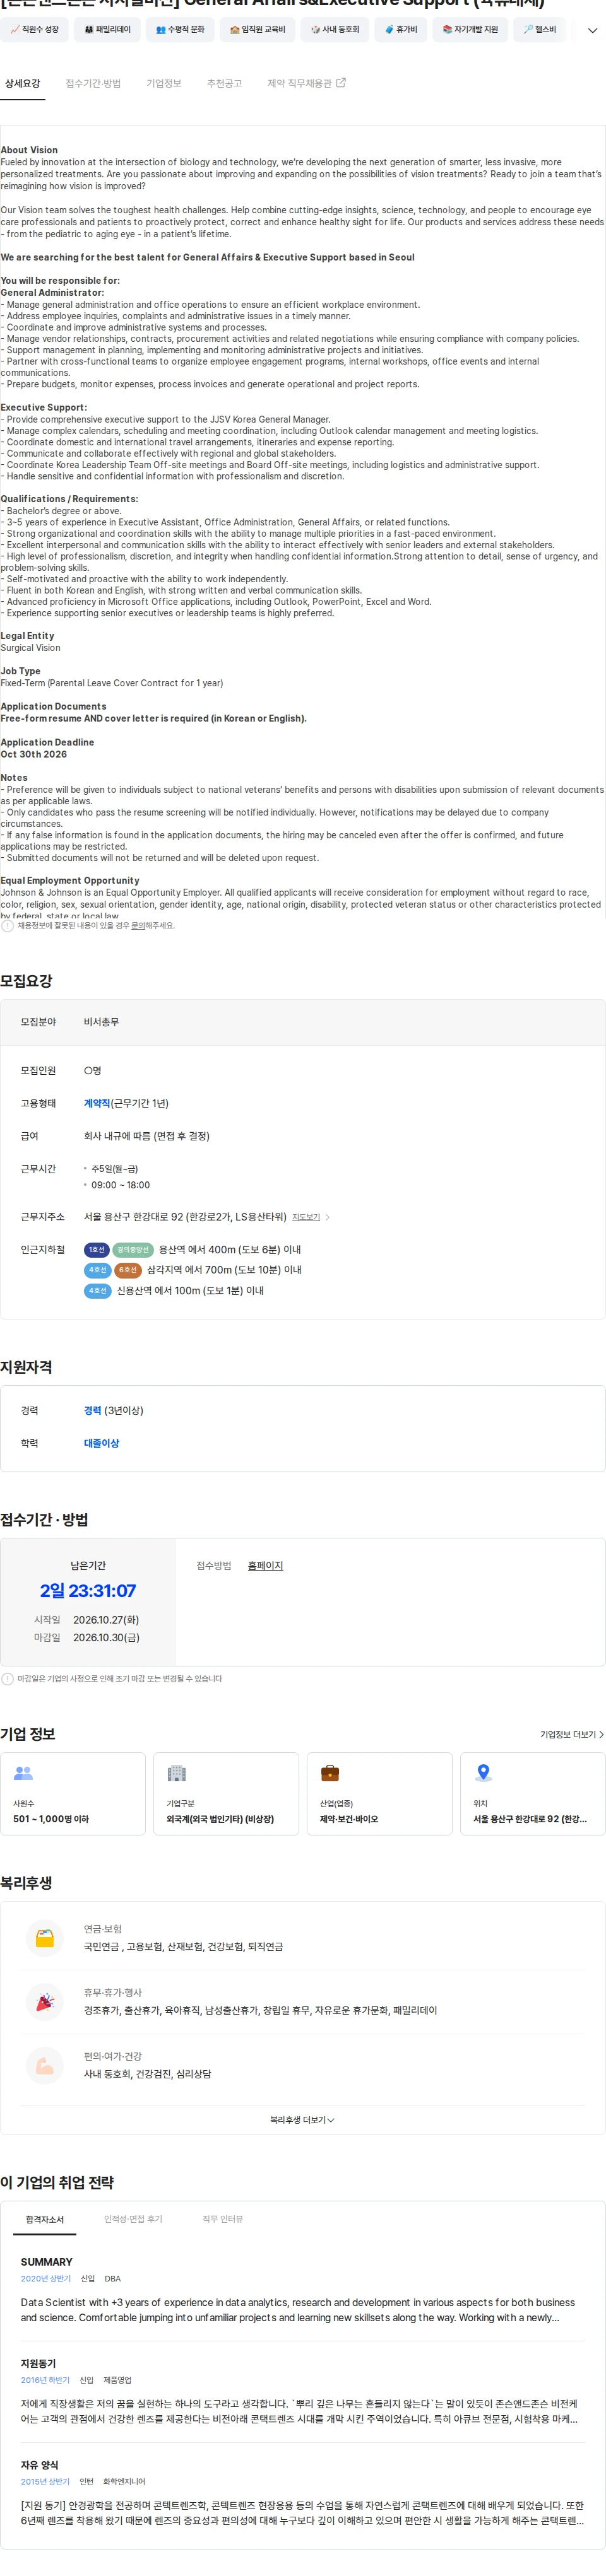Click the 대졸이상 education link
Viewport: 606px width, 2576px height.
click(x=101, y=1443)
